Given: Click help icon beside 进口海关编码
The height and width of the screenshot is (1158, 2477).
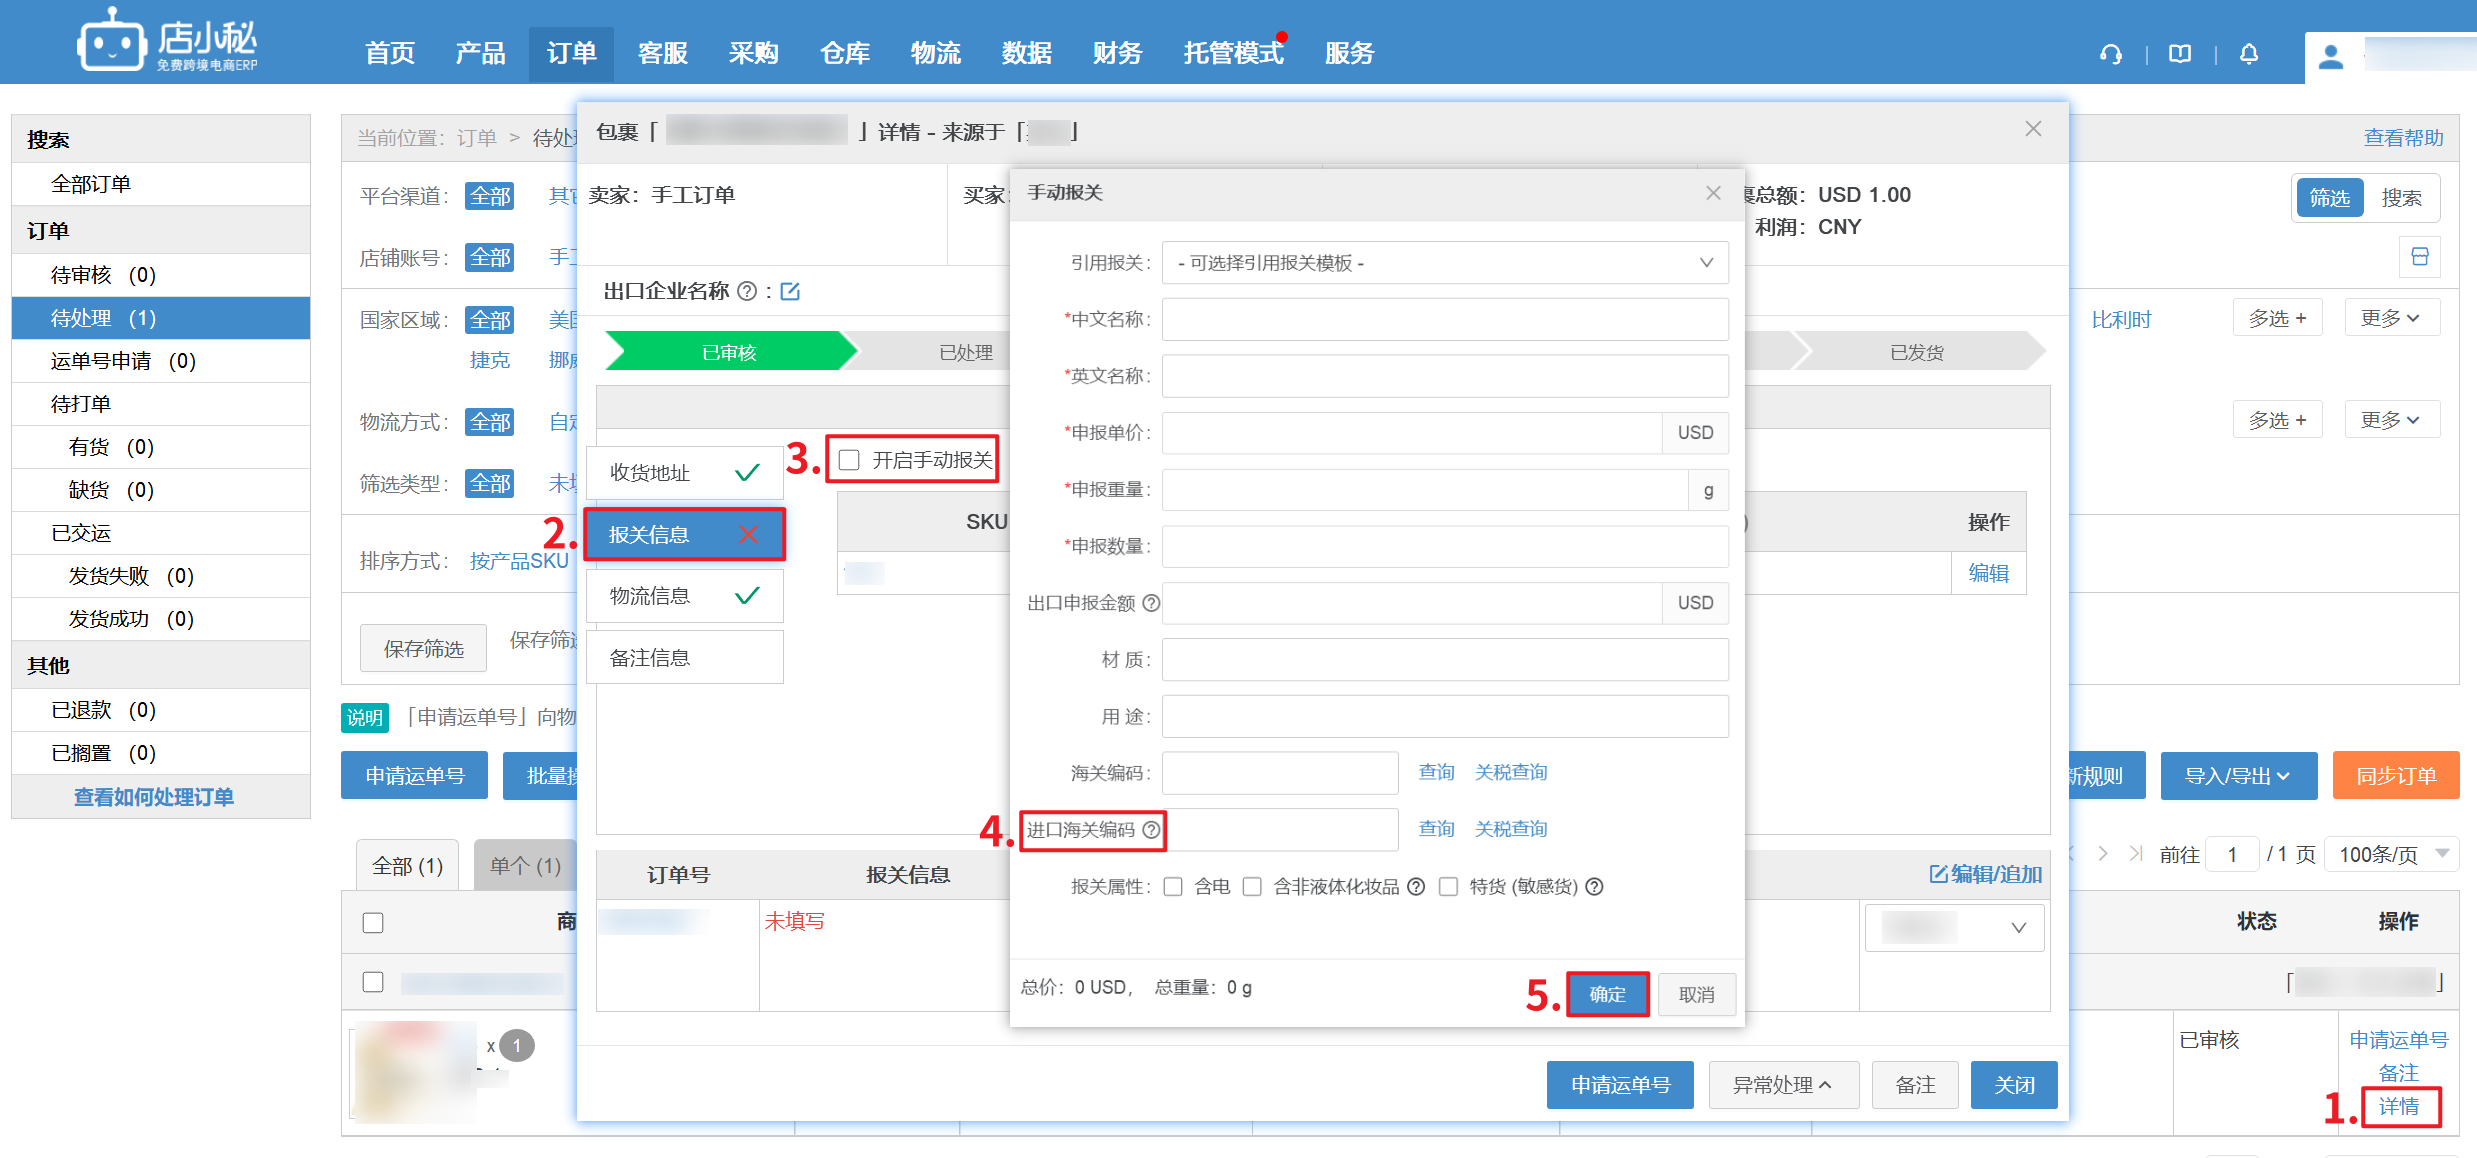Looking at the screenshot, I should tap(1151, 830).
